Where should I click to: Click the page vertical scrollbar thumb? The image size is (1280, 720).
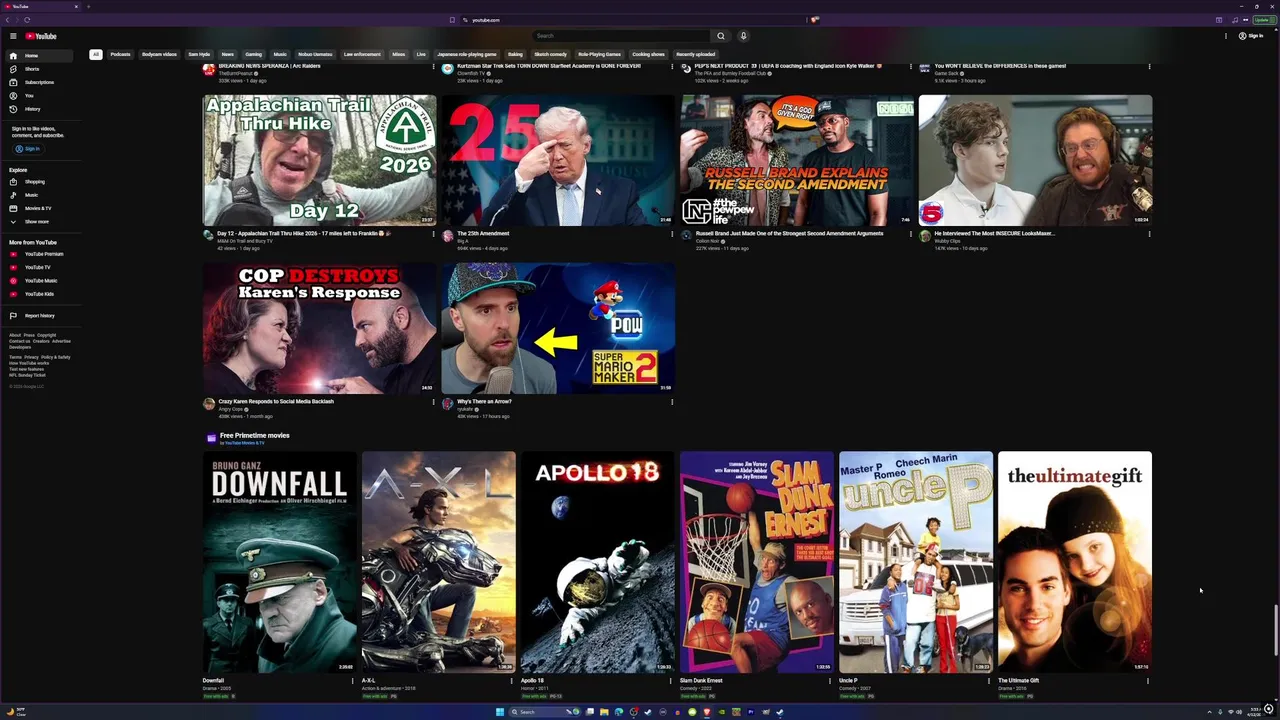(1275, 632)
